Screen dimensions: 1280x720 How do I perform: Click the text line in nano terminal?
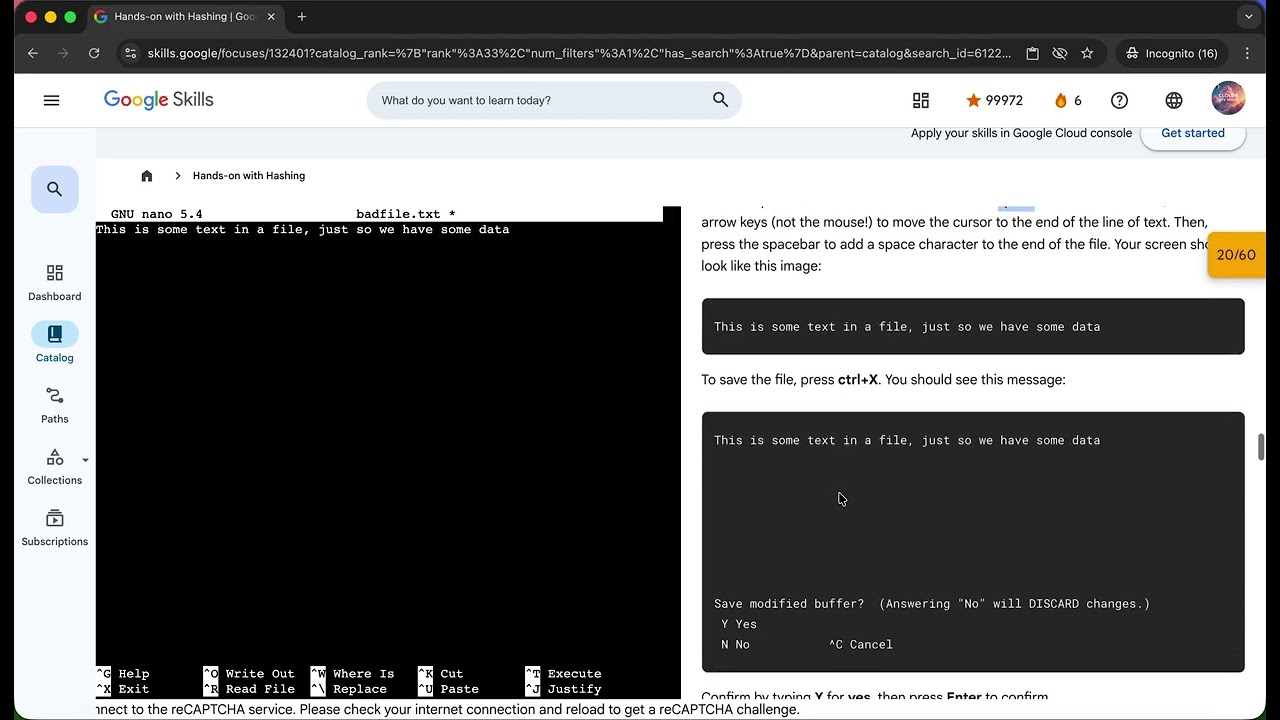point(303,230)
